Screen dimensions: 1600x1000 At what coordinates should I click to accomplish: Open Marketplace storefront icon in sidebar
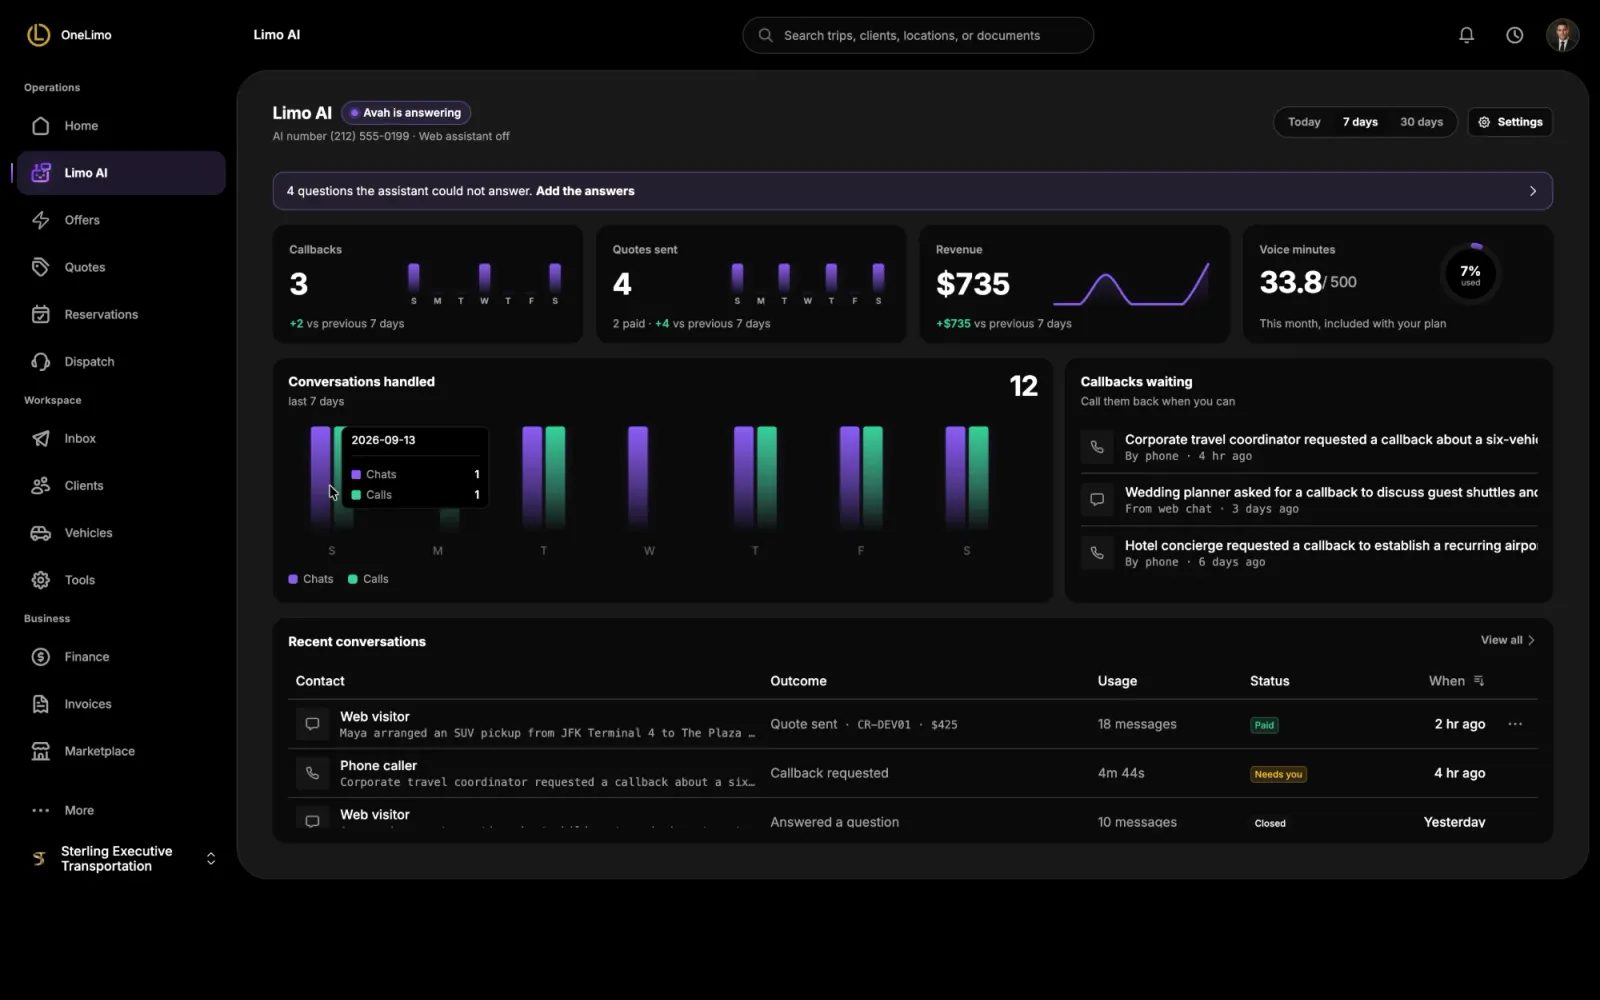(x=41, y=751)
